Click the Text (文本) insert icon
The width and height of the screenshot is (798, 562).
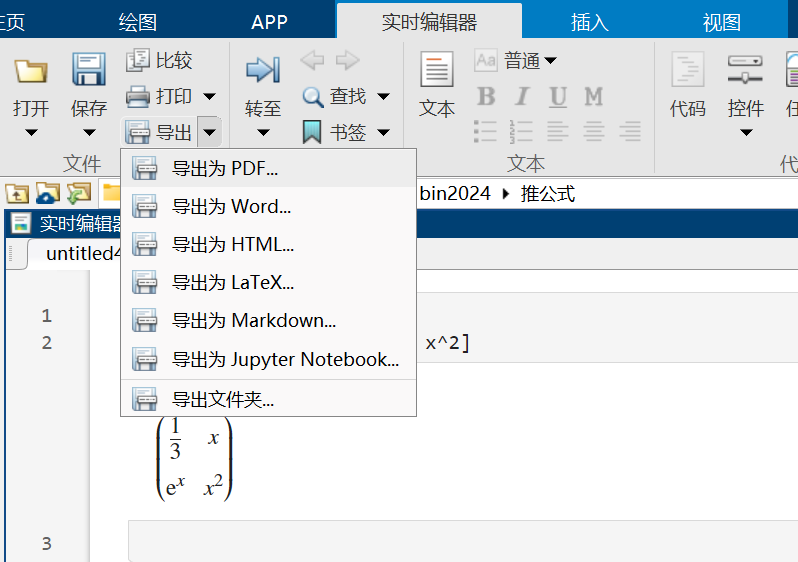[x=437, y=70]
